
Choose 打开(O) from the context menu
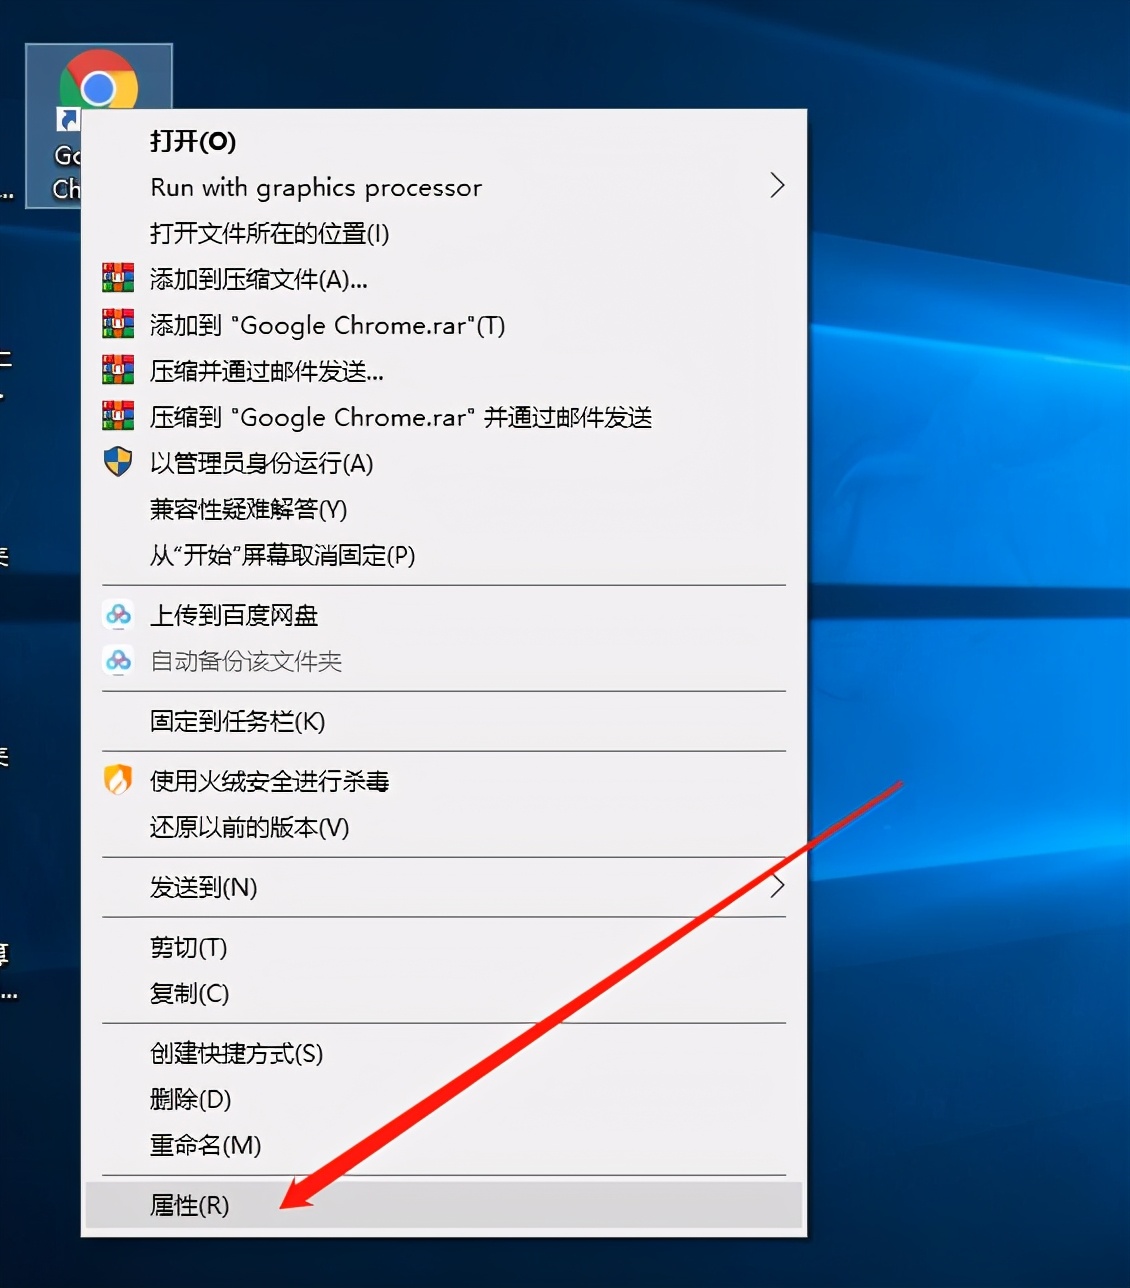(444, 141)
